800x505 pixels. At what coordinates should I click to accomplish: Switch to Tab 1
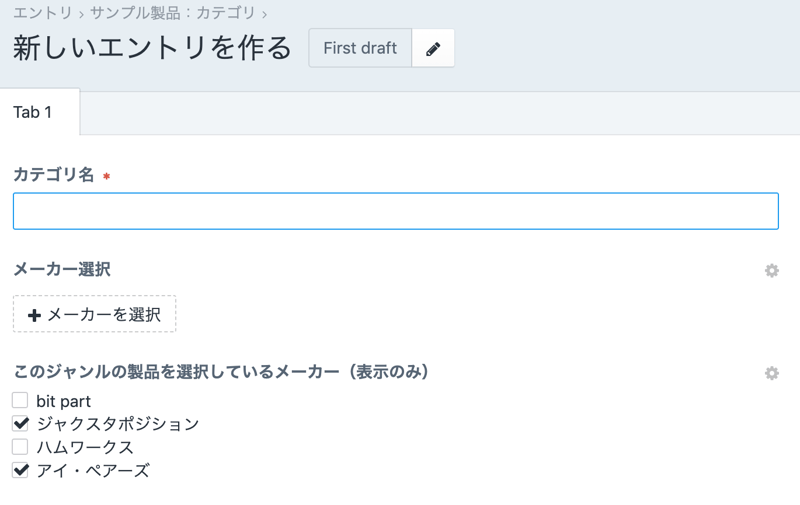click(x=33, y=112)
